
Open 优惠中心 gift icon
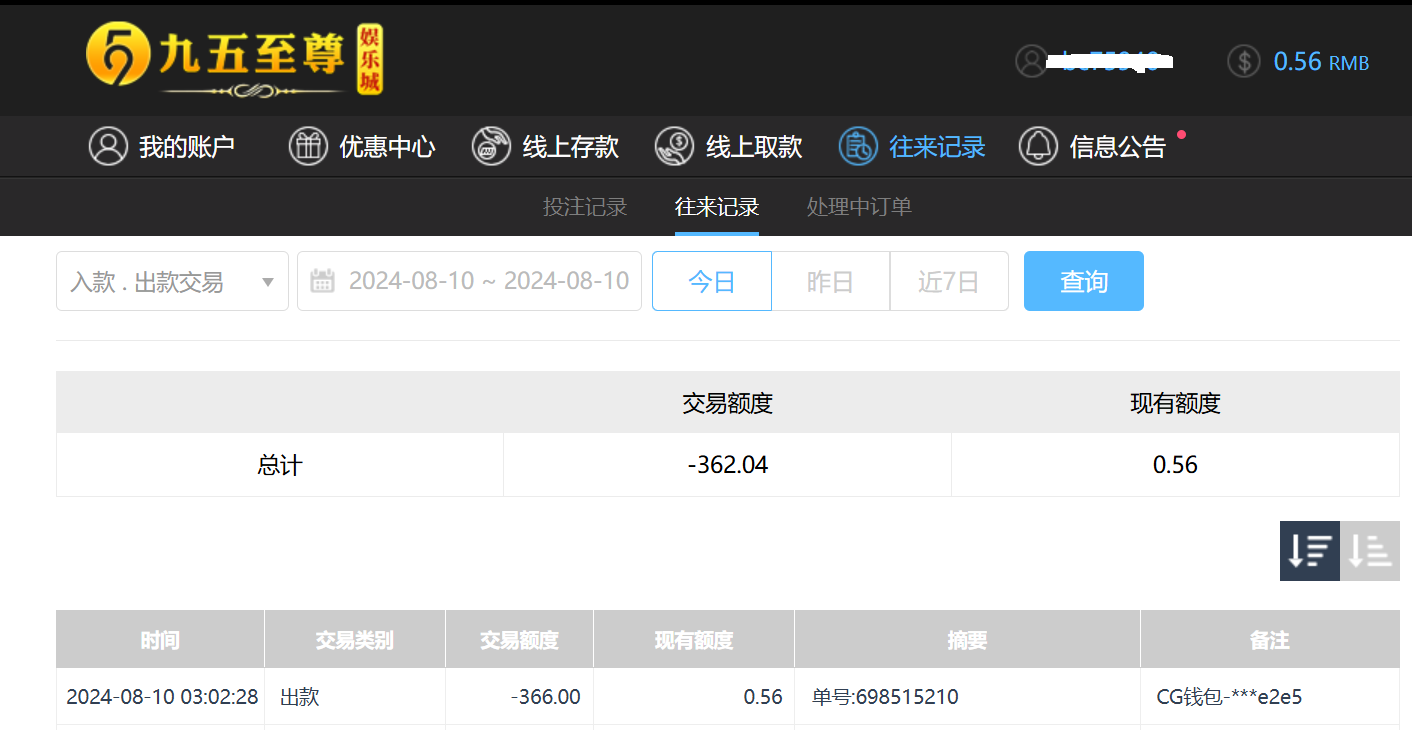tap(308, 147)
